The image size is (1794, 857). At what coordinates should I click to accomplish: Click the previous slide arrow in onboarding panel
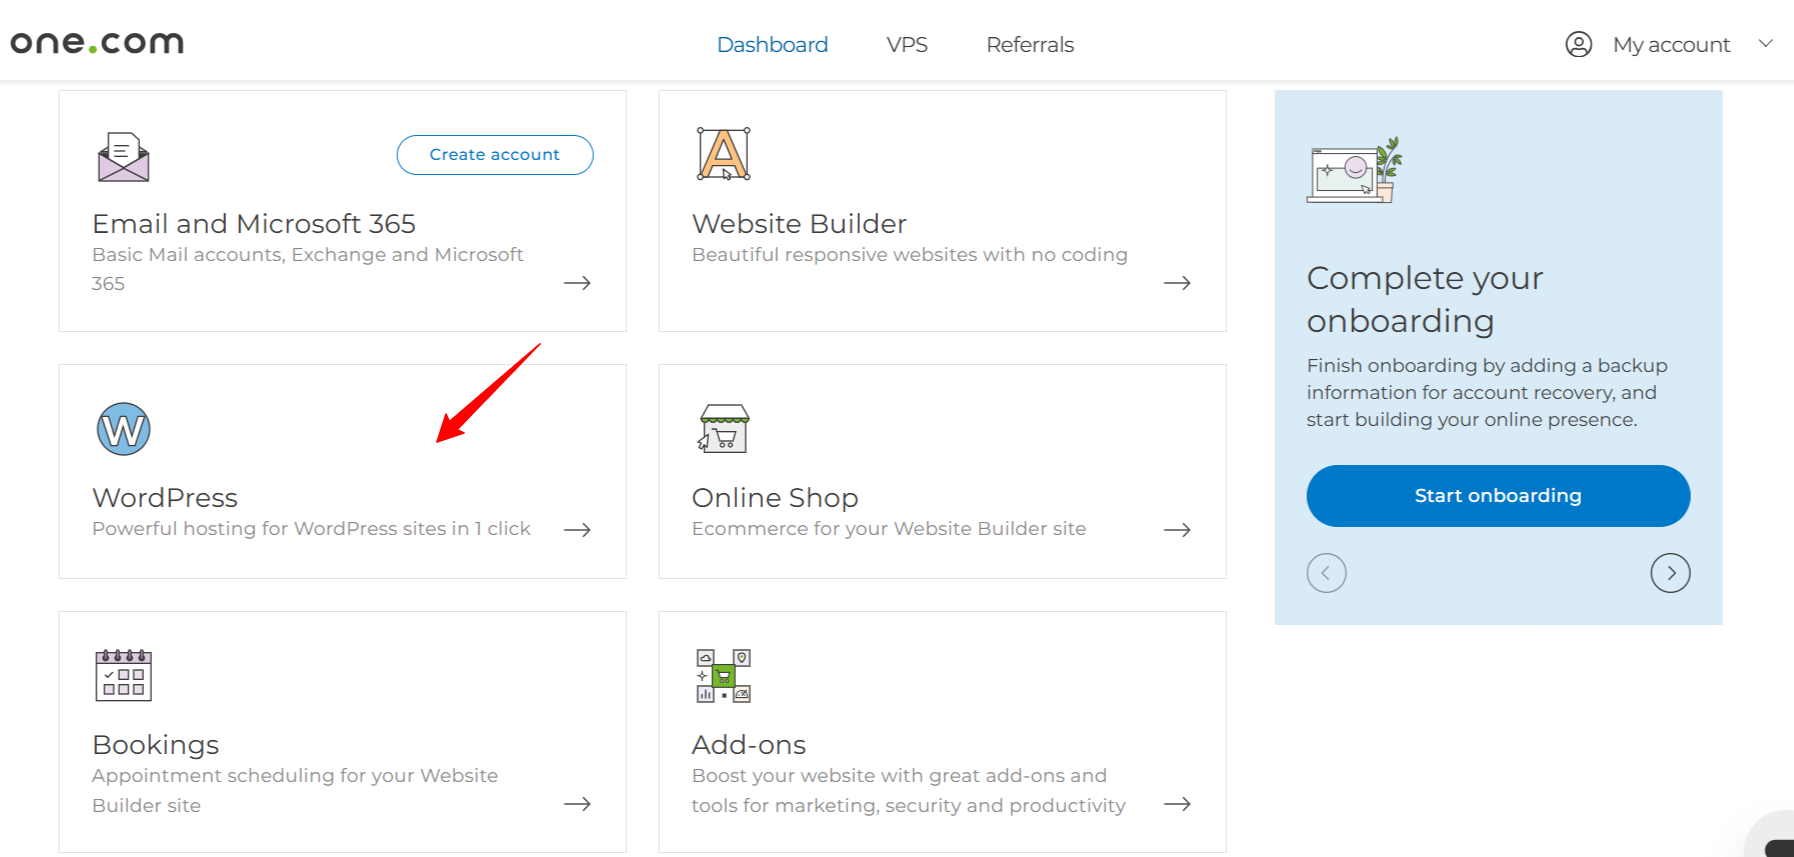point(1326,573)
